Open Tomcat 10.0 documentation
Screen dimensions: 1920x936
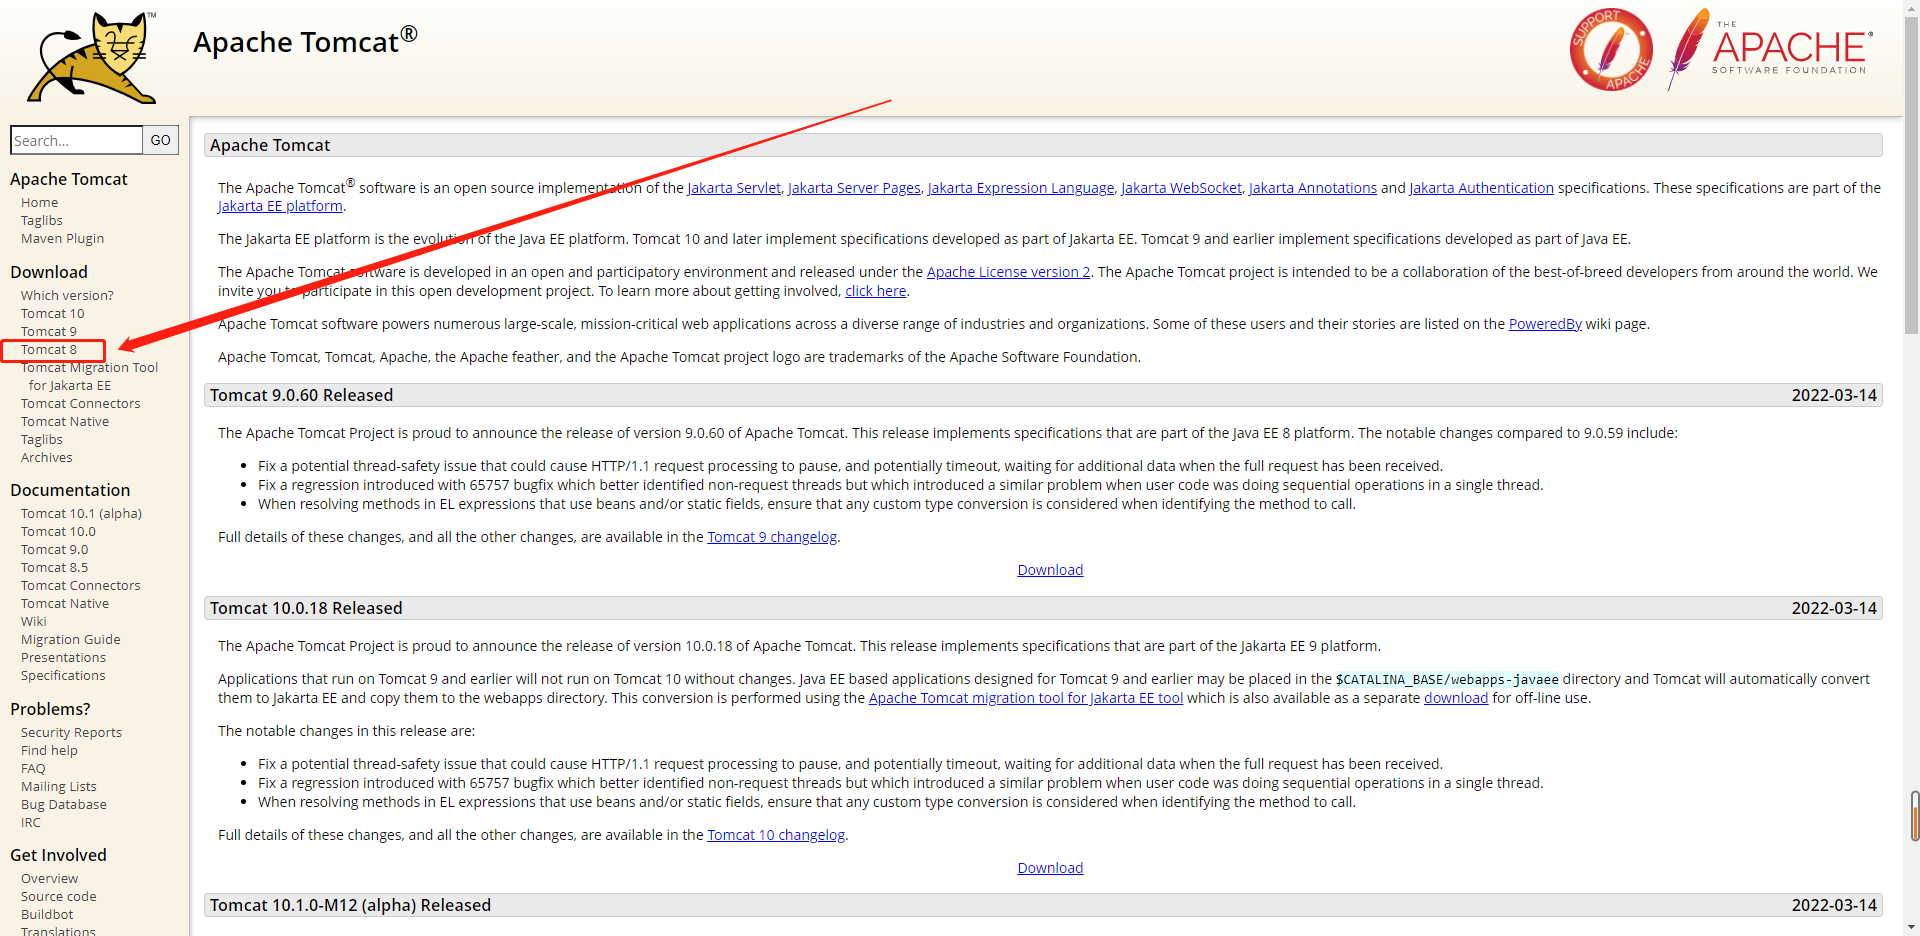point(59,531)
